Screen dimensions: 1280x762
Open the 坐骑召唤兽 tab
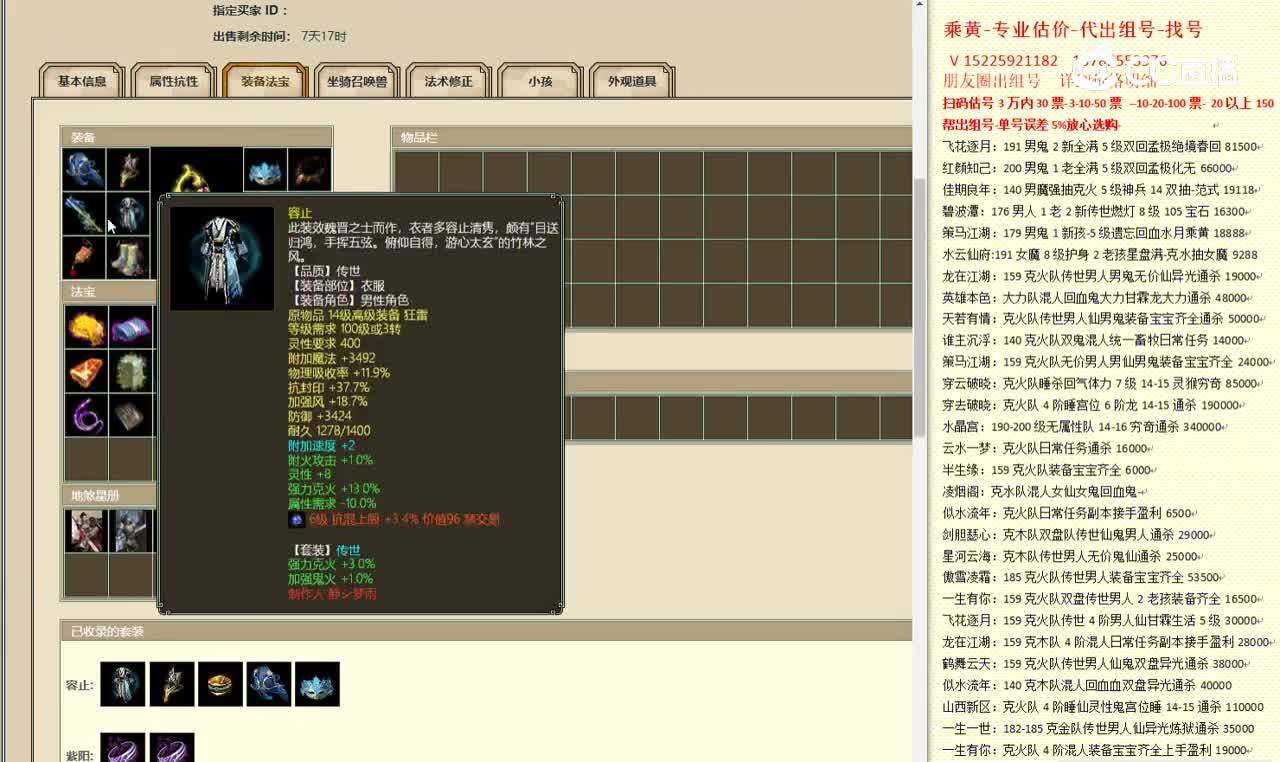click(358, 81)
